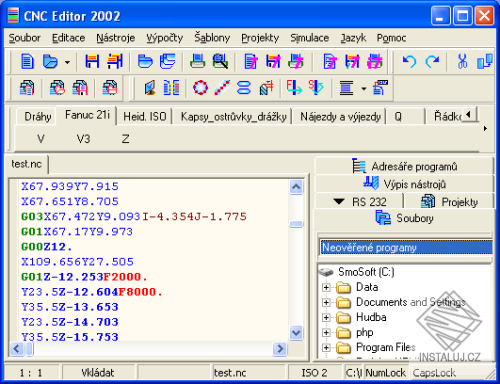This screenshot has width=500, height=384.
Task: Select the diagonal red line holes icon
Action: coord(222,88)
